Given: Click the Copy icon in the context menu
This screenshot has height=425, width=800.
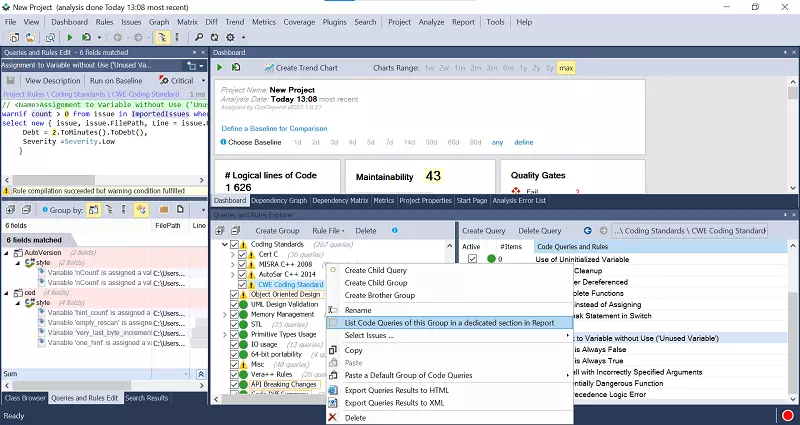Looking at the screenshot, I should point(334,350).
